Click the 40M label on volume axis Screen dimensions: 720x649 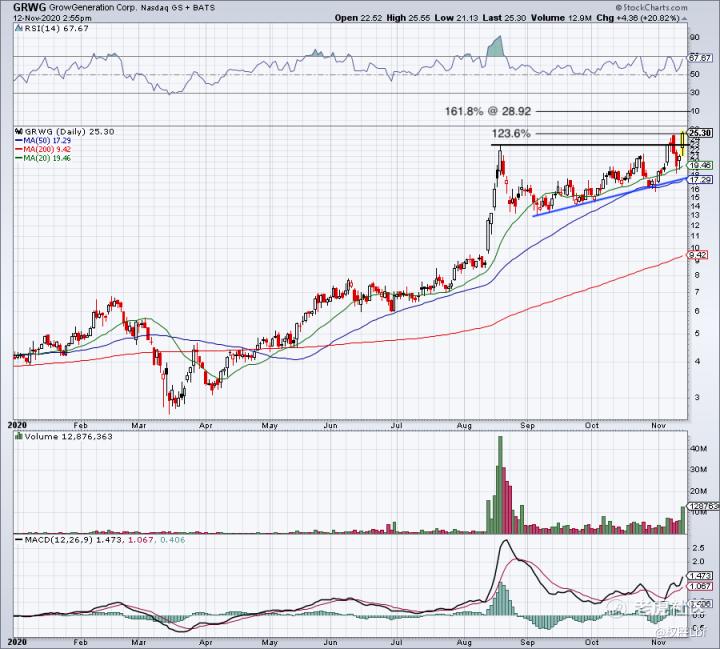(698, 448)
